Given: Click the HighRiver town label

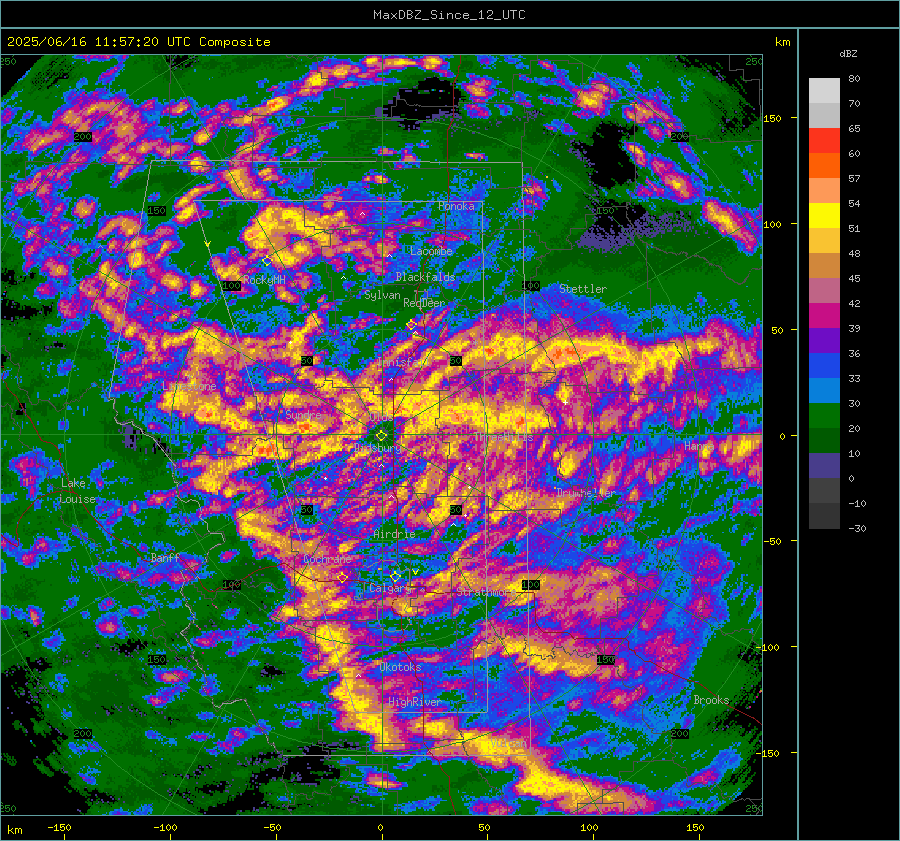Looking at the screenshot, I should 414,702.
